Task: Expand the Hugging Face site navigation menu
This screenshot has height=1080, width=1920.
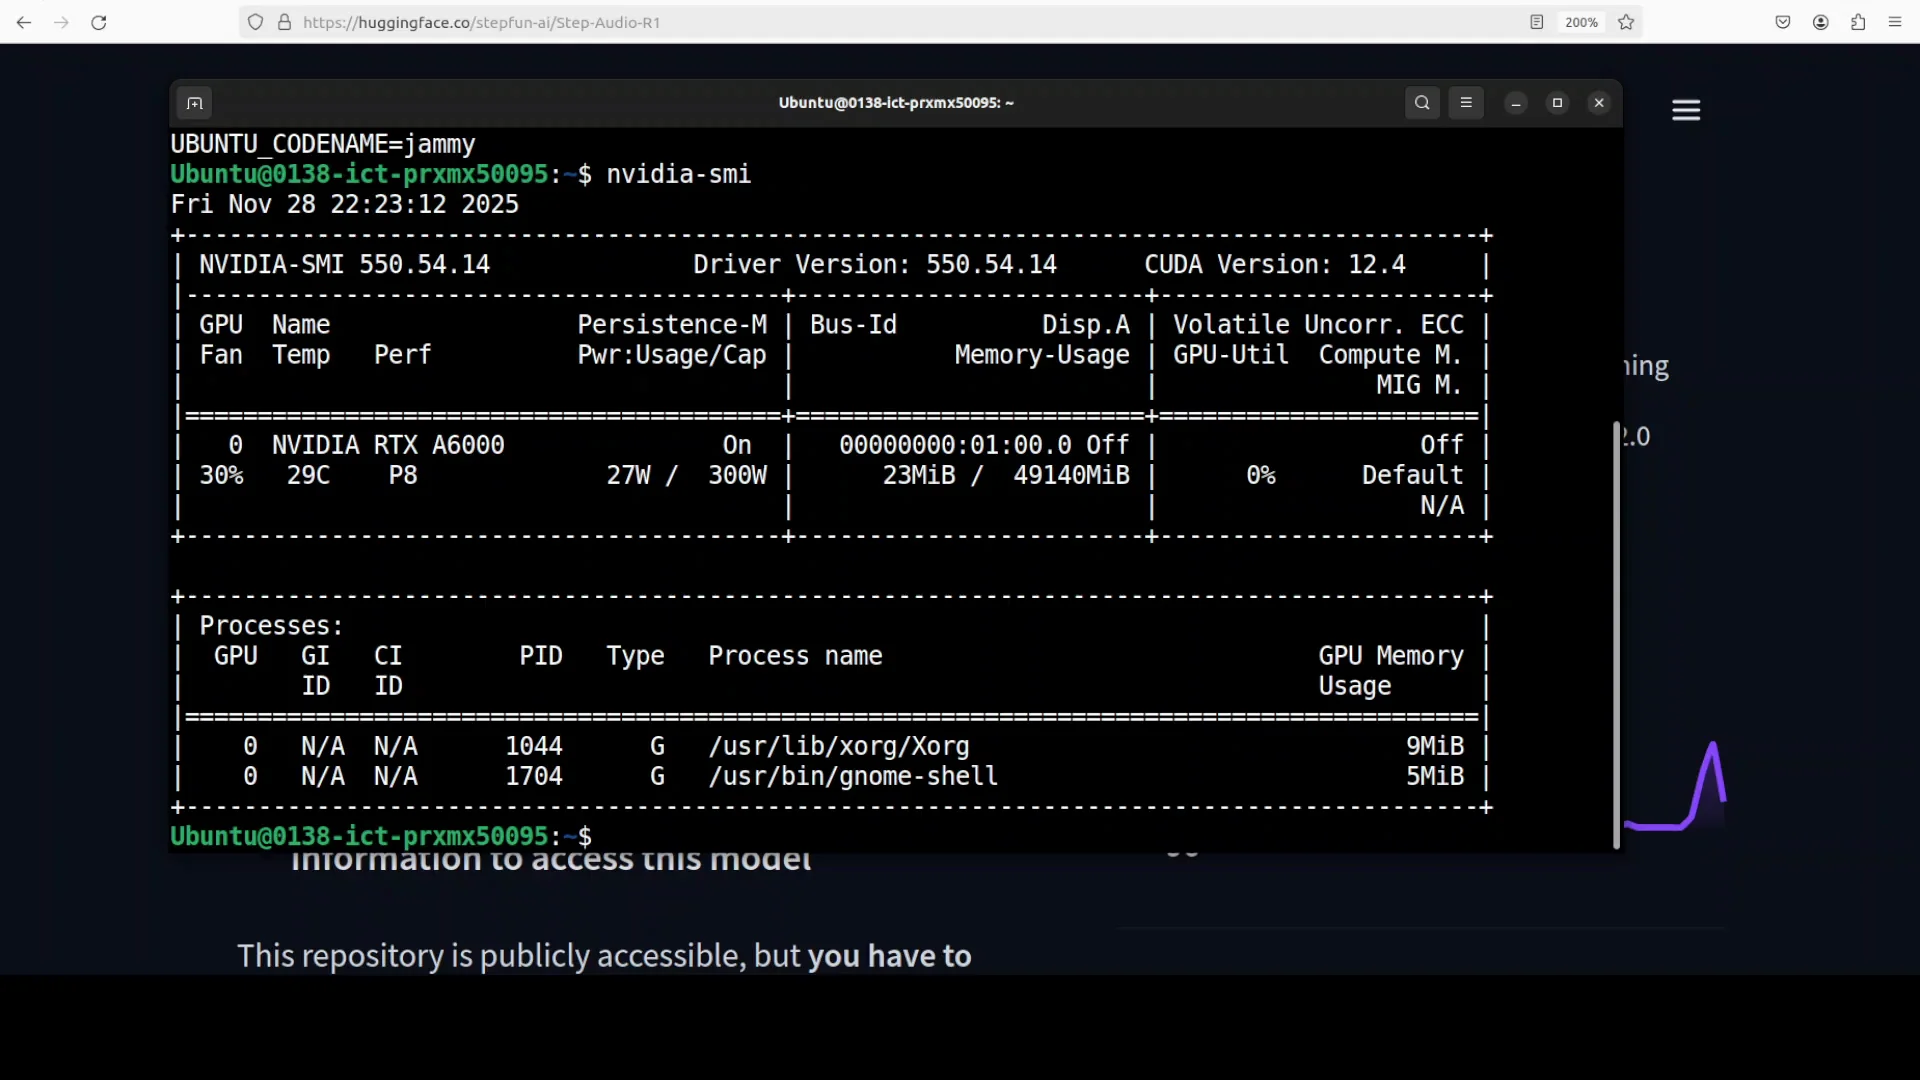Action: coord(1686,110)
